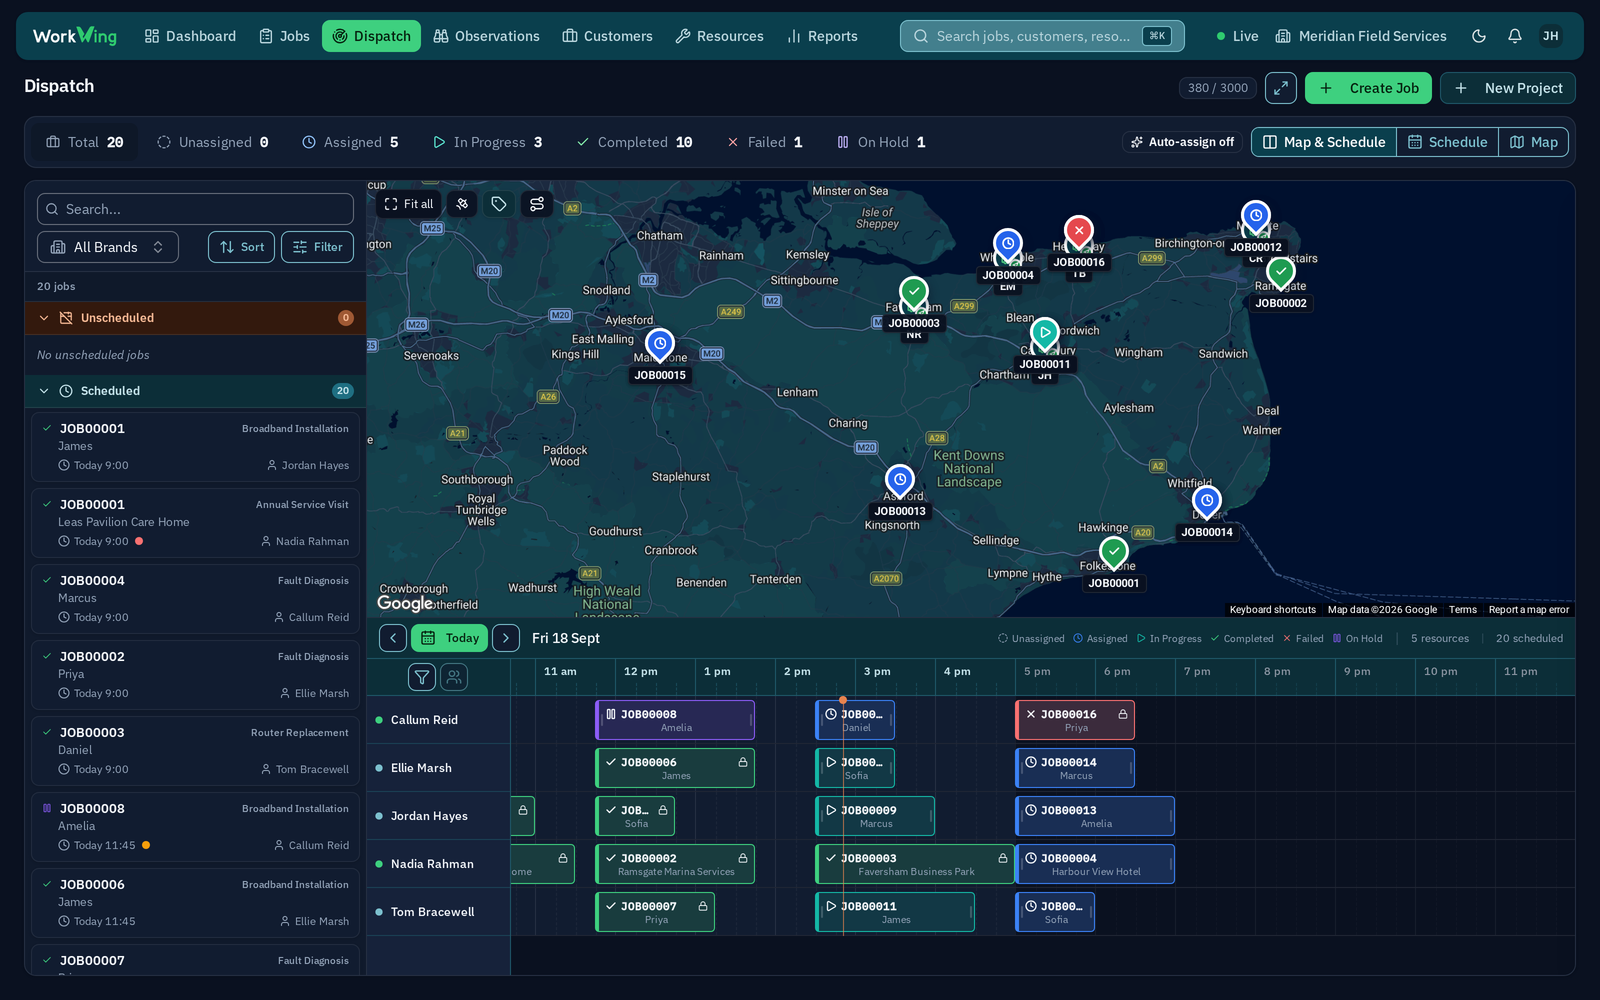Open JOB00004 Marcus job card
The width and height of the screenshot is (1600, 1000).
pos(195,599)
